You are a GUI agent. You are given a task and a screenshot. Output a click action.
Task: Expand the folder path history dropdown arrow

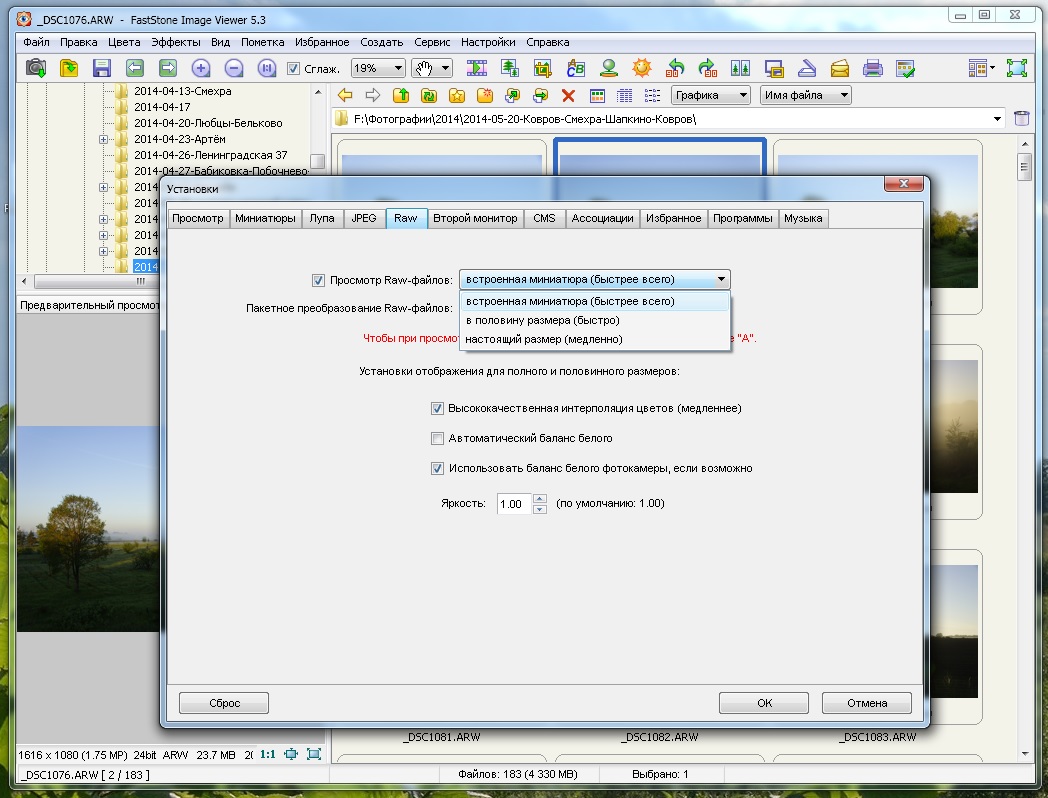(997, 119)
